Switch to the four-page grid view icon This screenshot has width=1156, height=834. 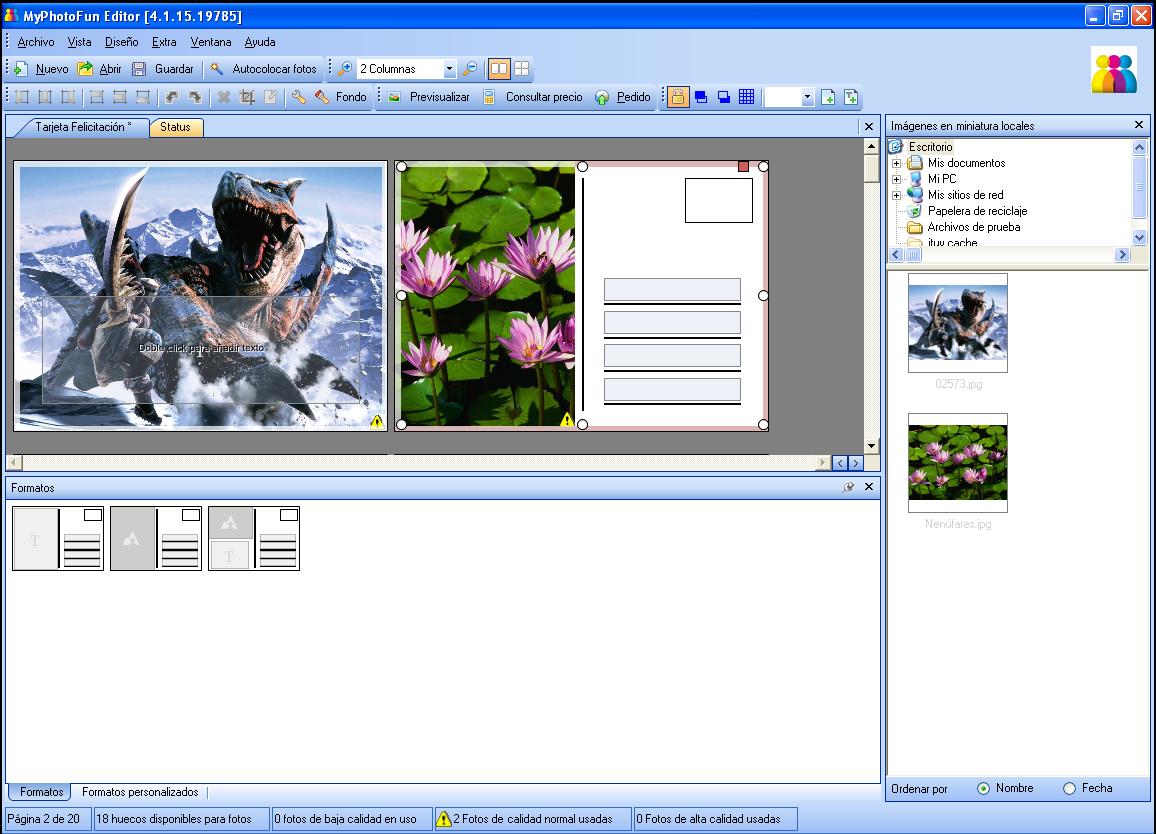[x=522, y=69]
